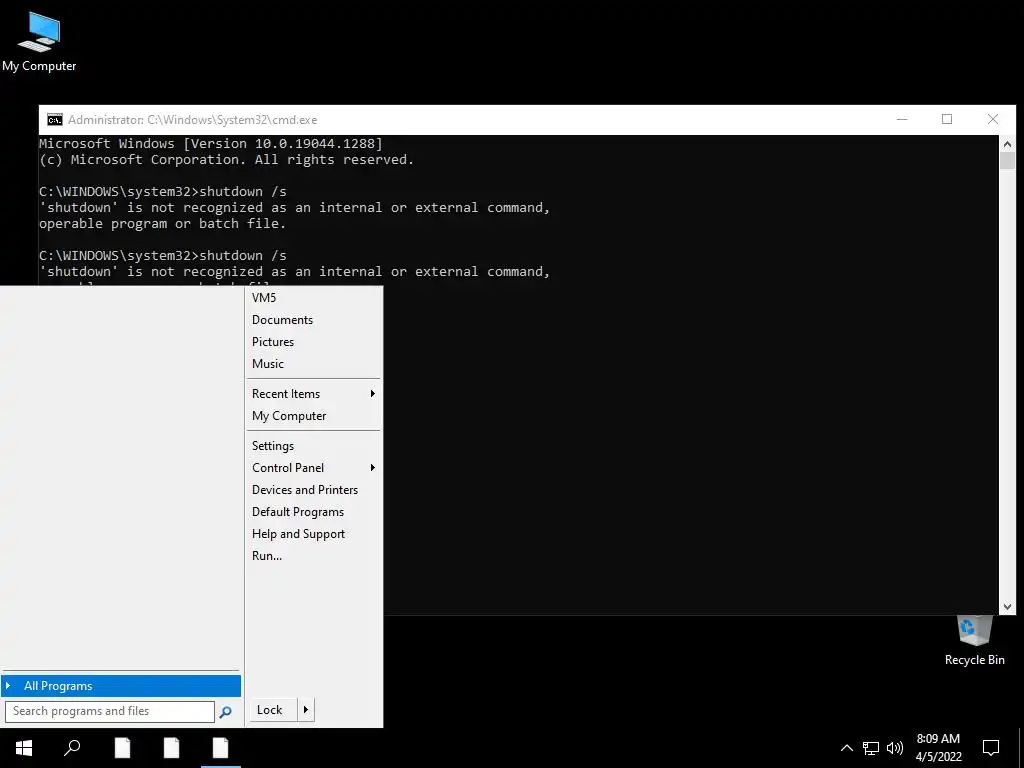The height and width of the screenshot is (768, 1024).
Task: Click the Microsoft Corporation copyright line
Action: [227, 160]
